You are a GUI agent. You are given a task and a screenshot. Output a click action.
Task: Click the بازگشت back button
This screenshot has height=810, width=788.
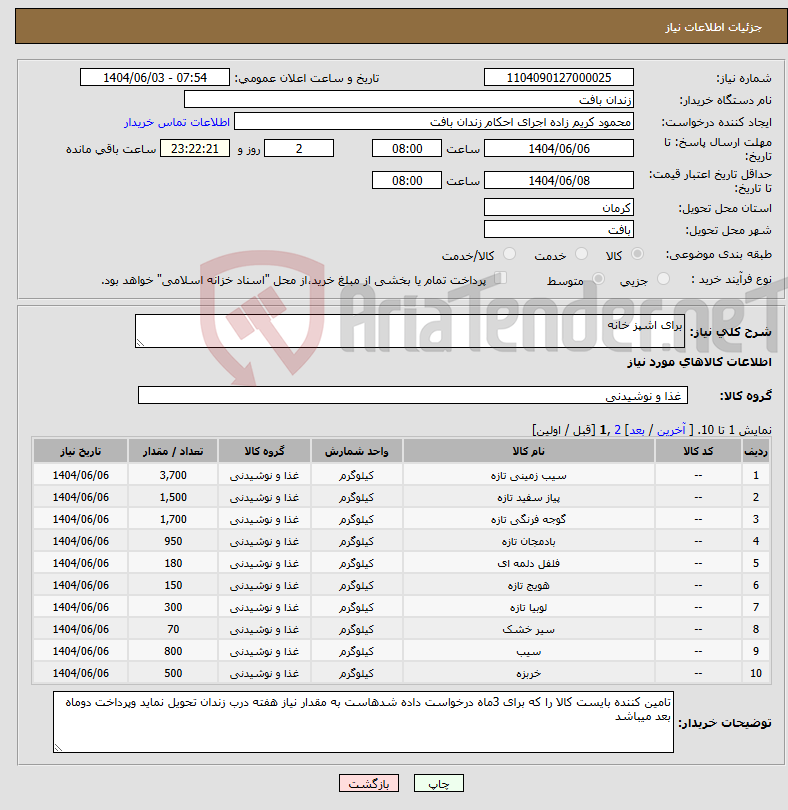pyautogui.click(x=368, y=783)
